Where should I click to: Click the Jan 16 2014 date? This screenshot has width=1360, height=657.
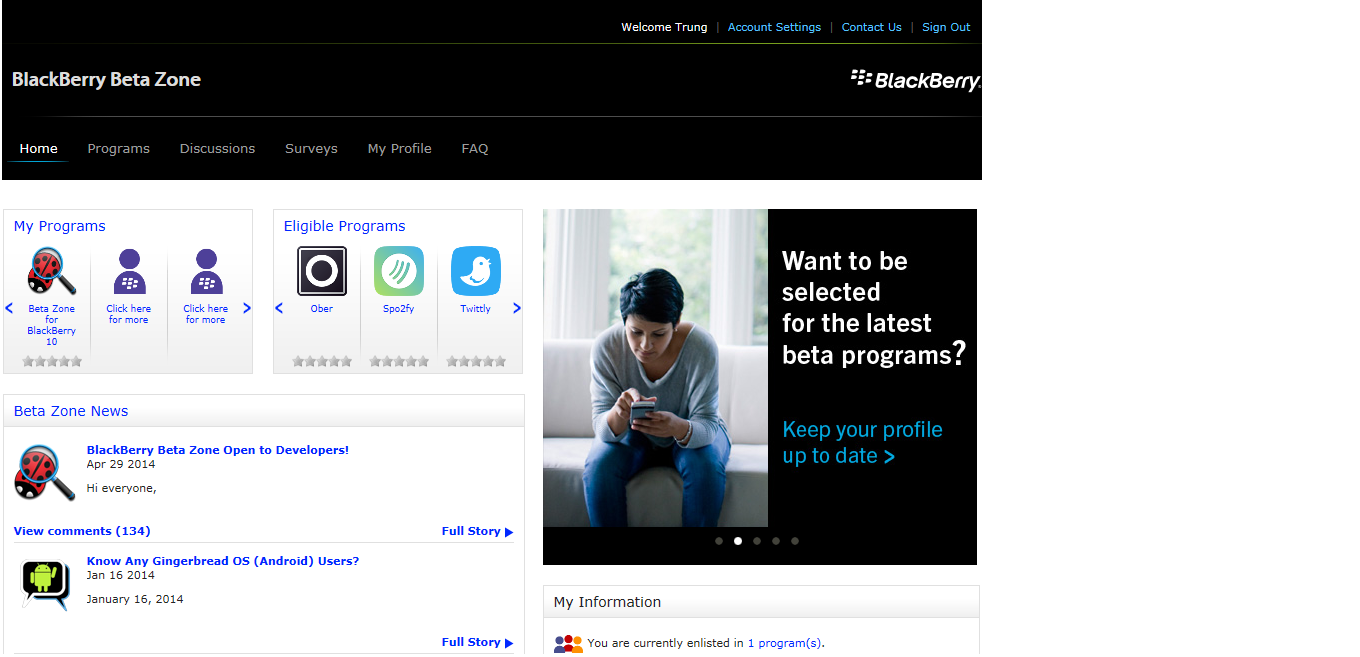121,575
